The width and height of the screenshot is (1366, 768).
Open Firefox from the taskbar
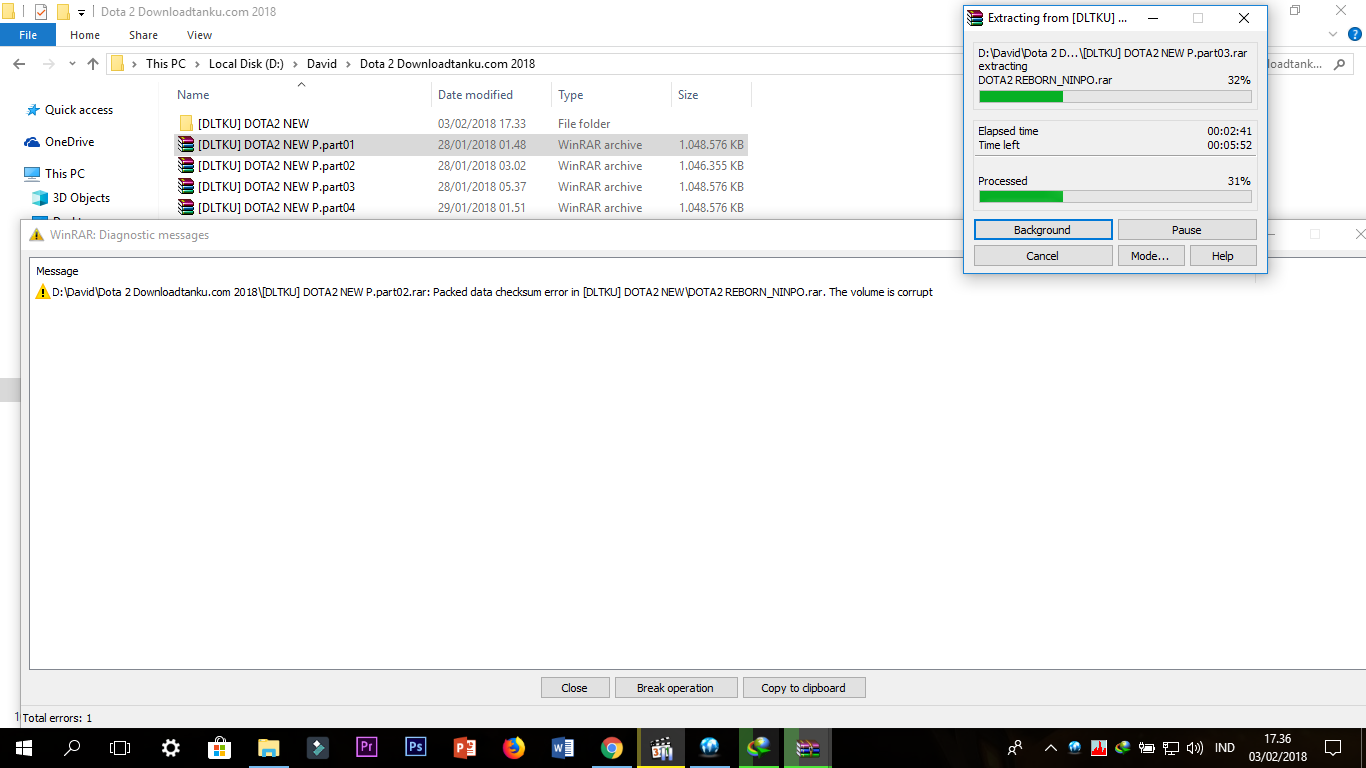(514, 748)
